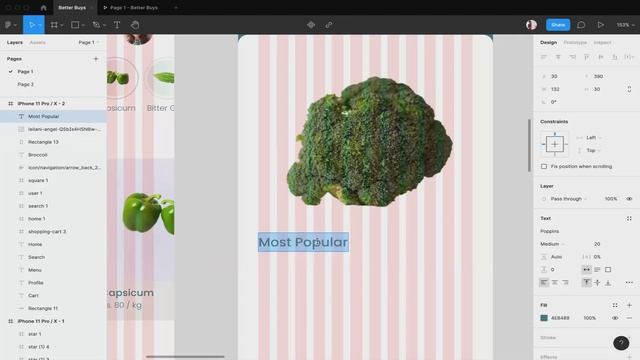
Task: Add a stroke with plus icon
Action: pyautogui.click(x=629, y=338)
